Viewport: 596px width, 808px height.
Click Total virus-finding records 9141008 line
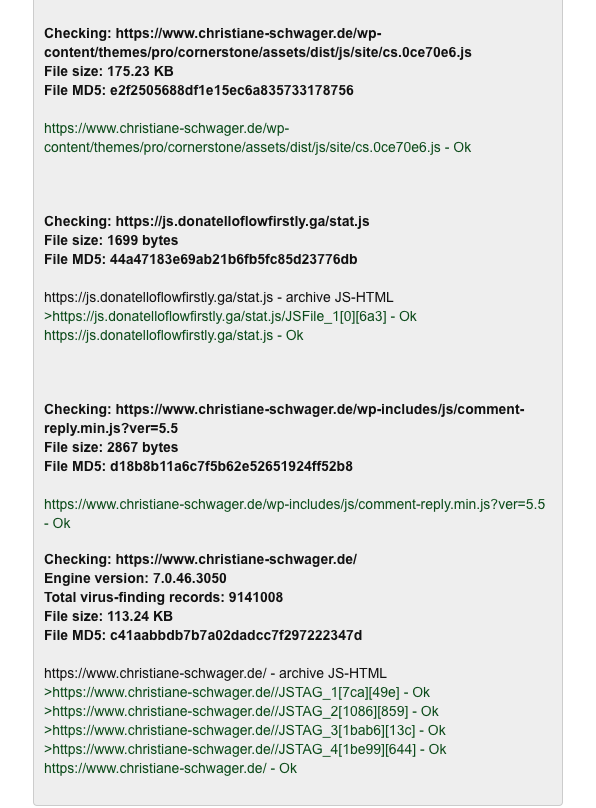(x=163, y=597)
